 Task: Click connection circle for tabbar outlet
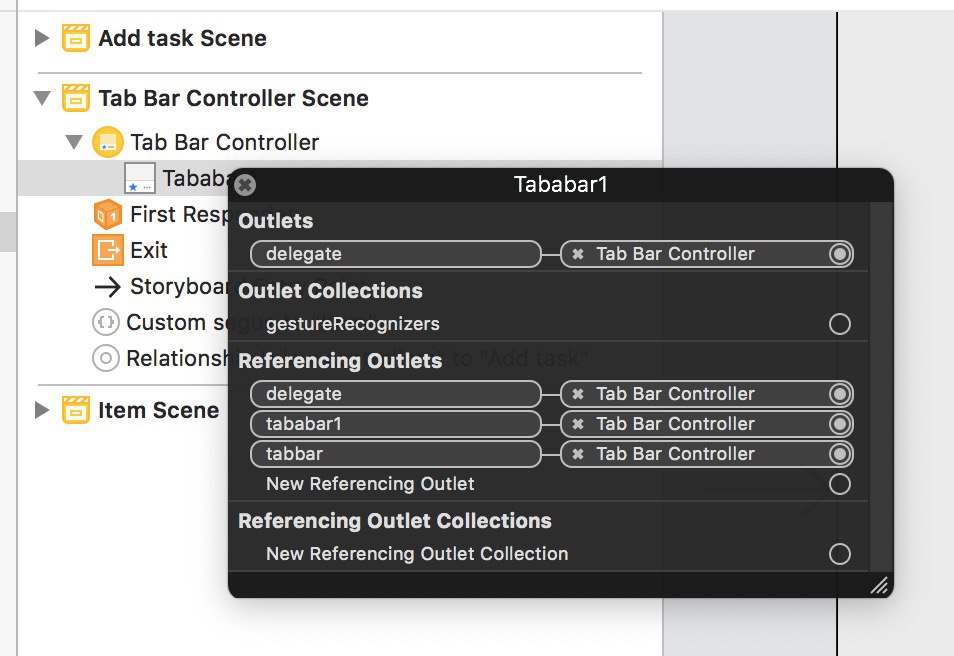[x=840, y=454]
